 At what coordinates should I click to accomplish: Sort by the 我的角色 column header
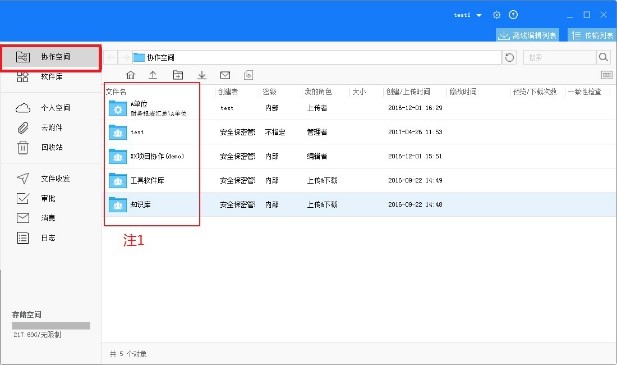[x=318, y=92]
